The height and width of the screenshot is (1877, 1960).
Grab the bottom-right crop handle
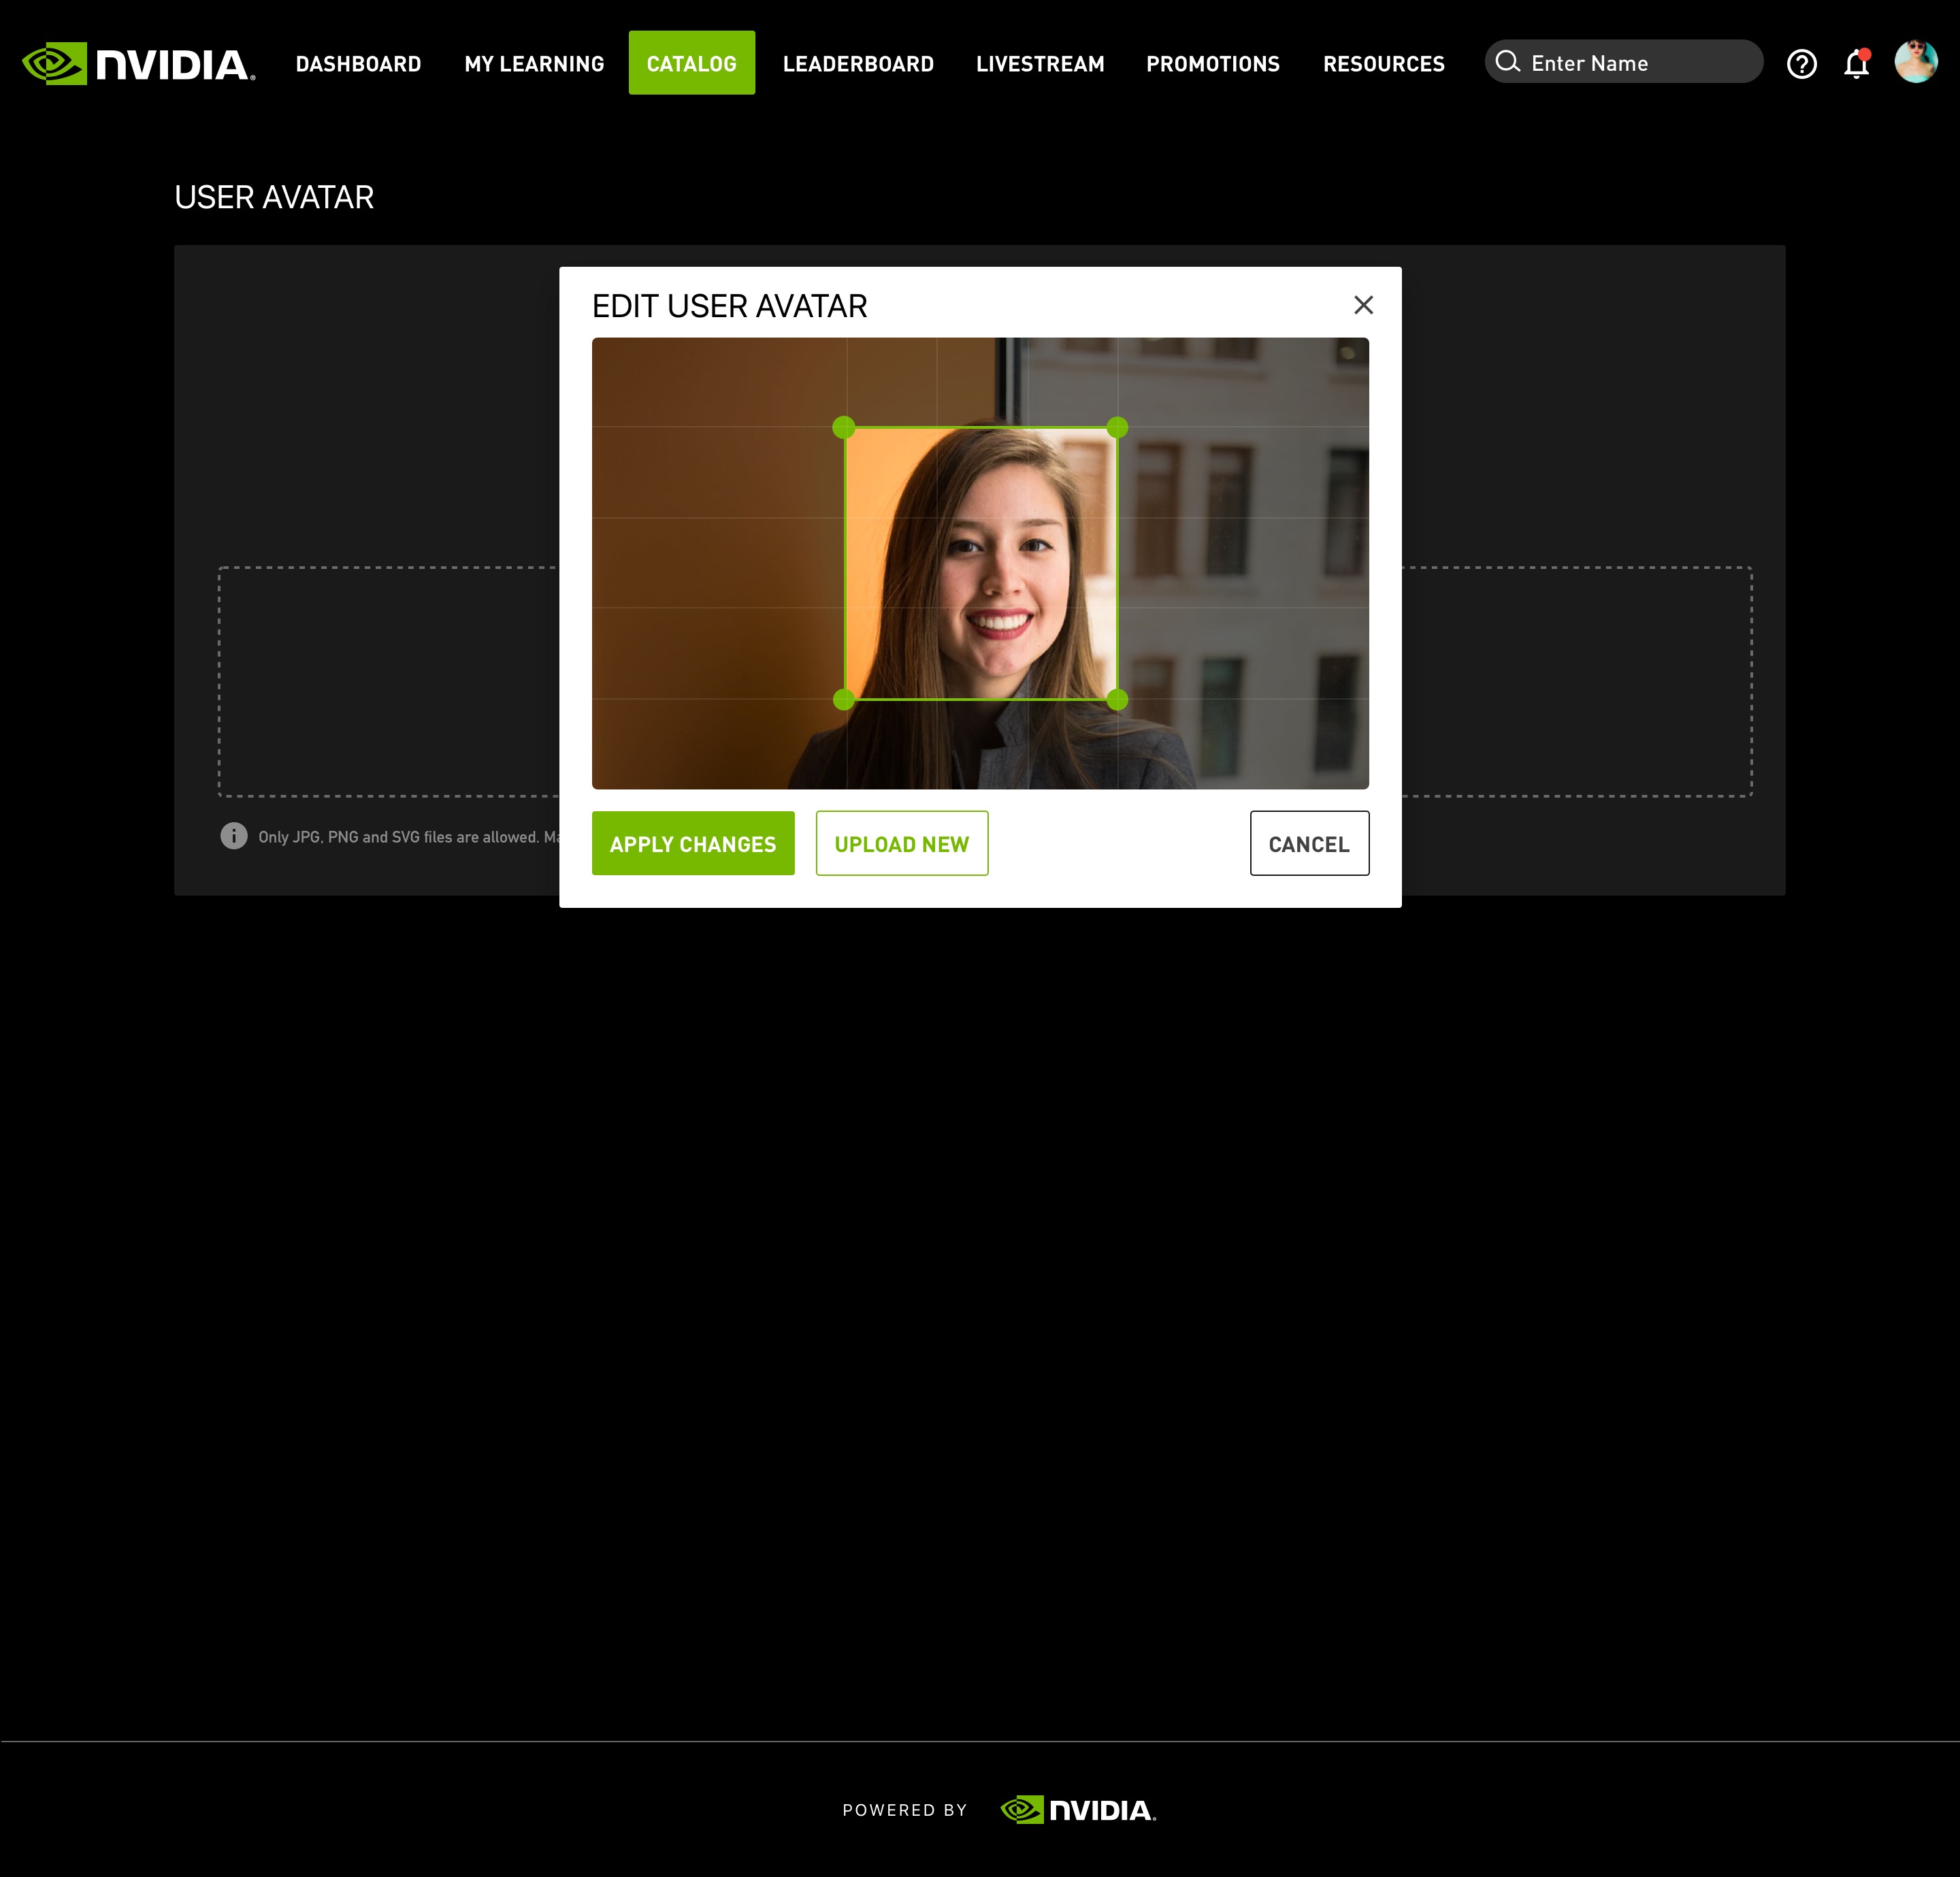click(1117, 700)
